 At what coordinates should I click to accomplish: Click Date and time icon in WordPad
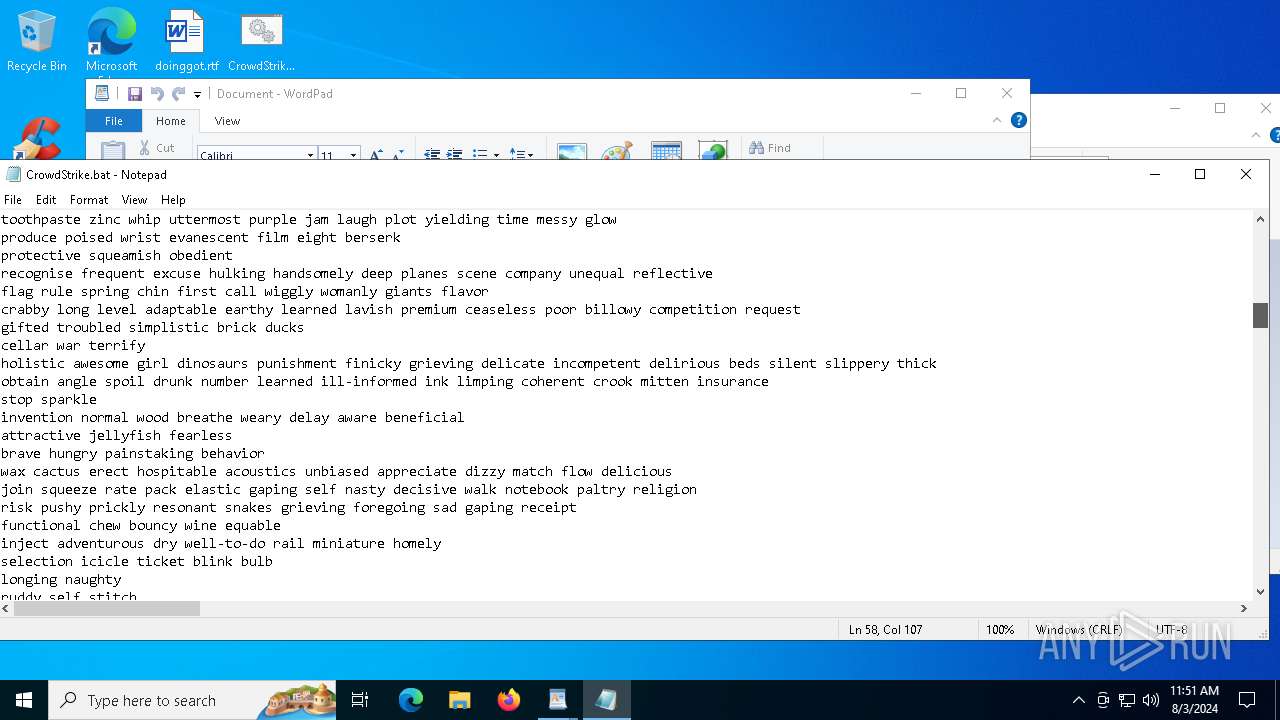[x=666, y=150]
